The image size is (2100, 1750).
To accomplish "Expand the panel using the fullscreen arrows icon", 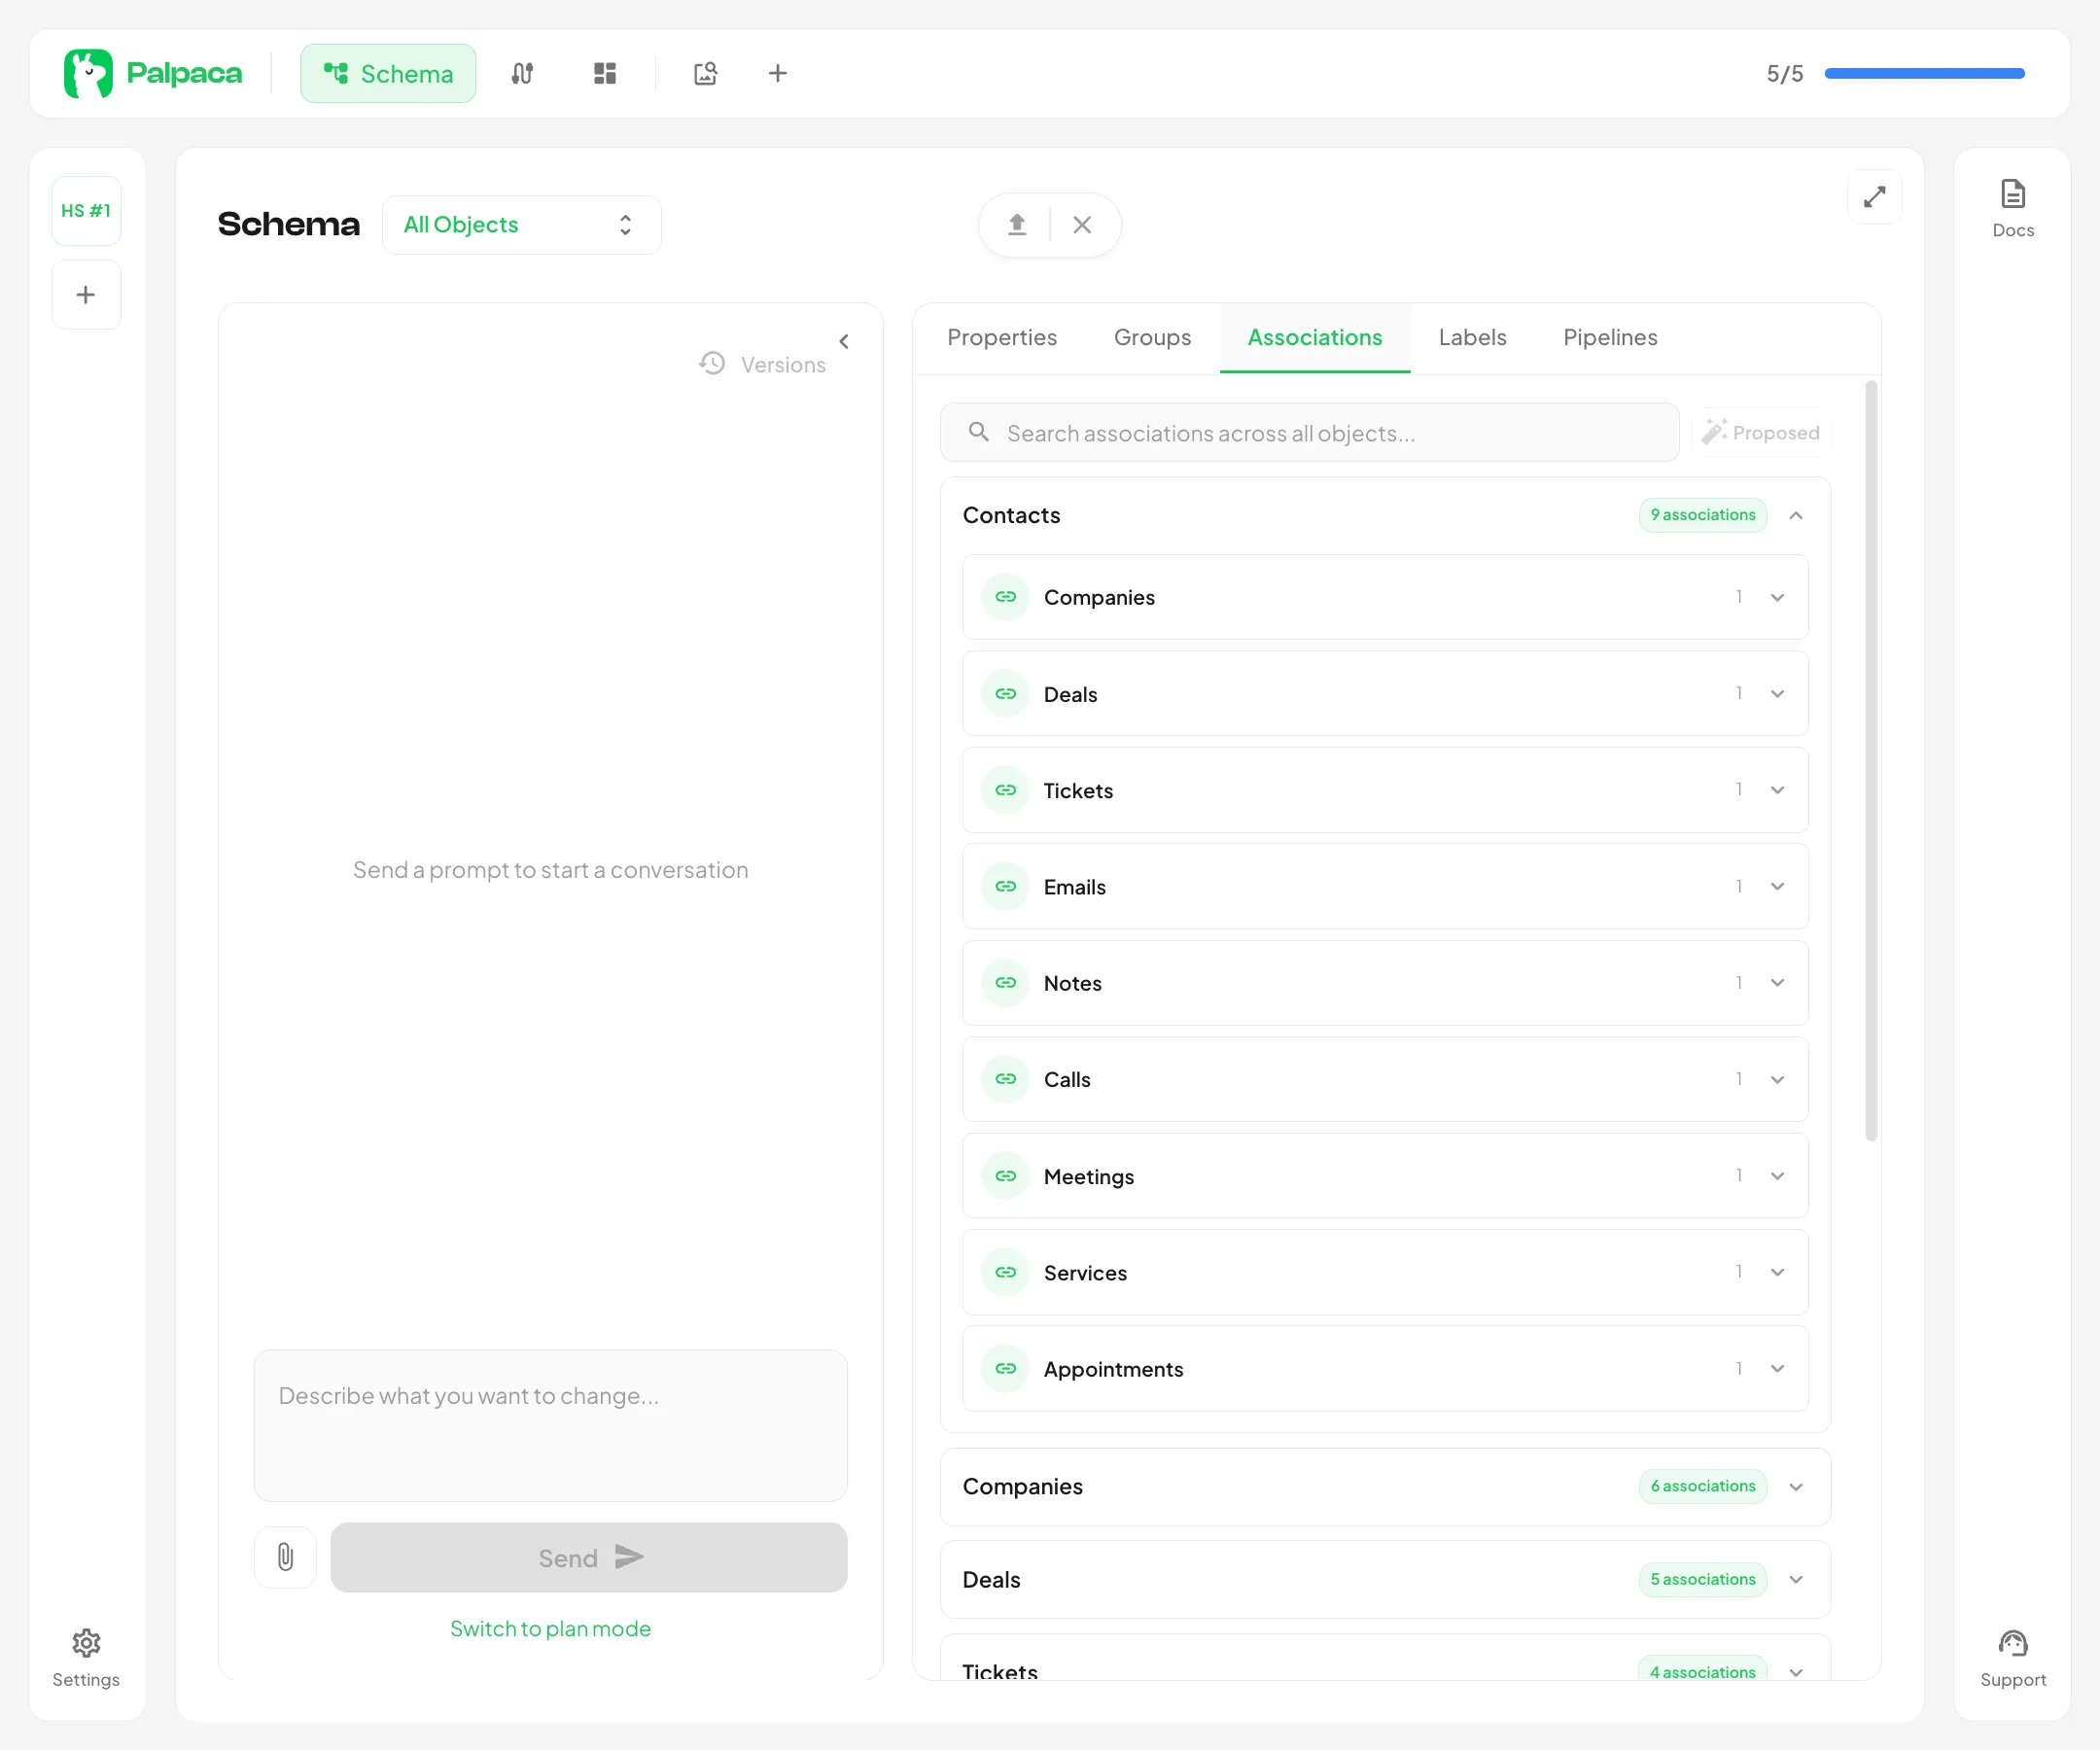I will click(1875, 197).
